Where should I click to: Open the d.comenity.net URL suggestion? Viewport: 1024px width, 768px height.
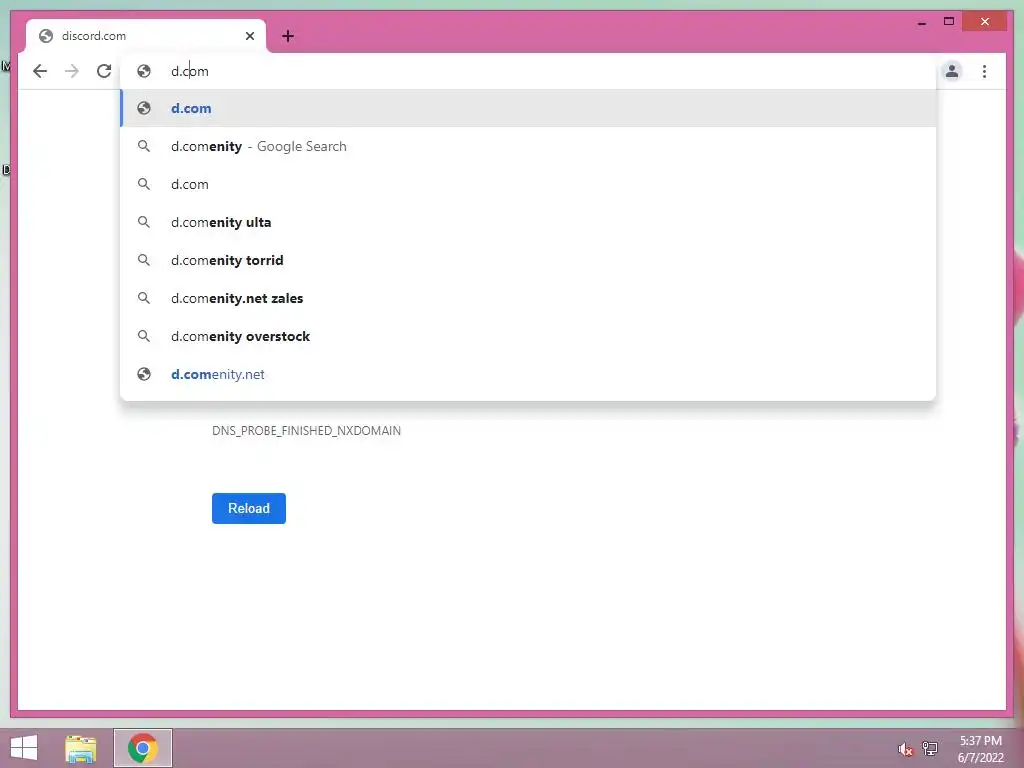pos(528,374)
